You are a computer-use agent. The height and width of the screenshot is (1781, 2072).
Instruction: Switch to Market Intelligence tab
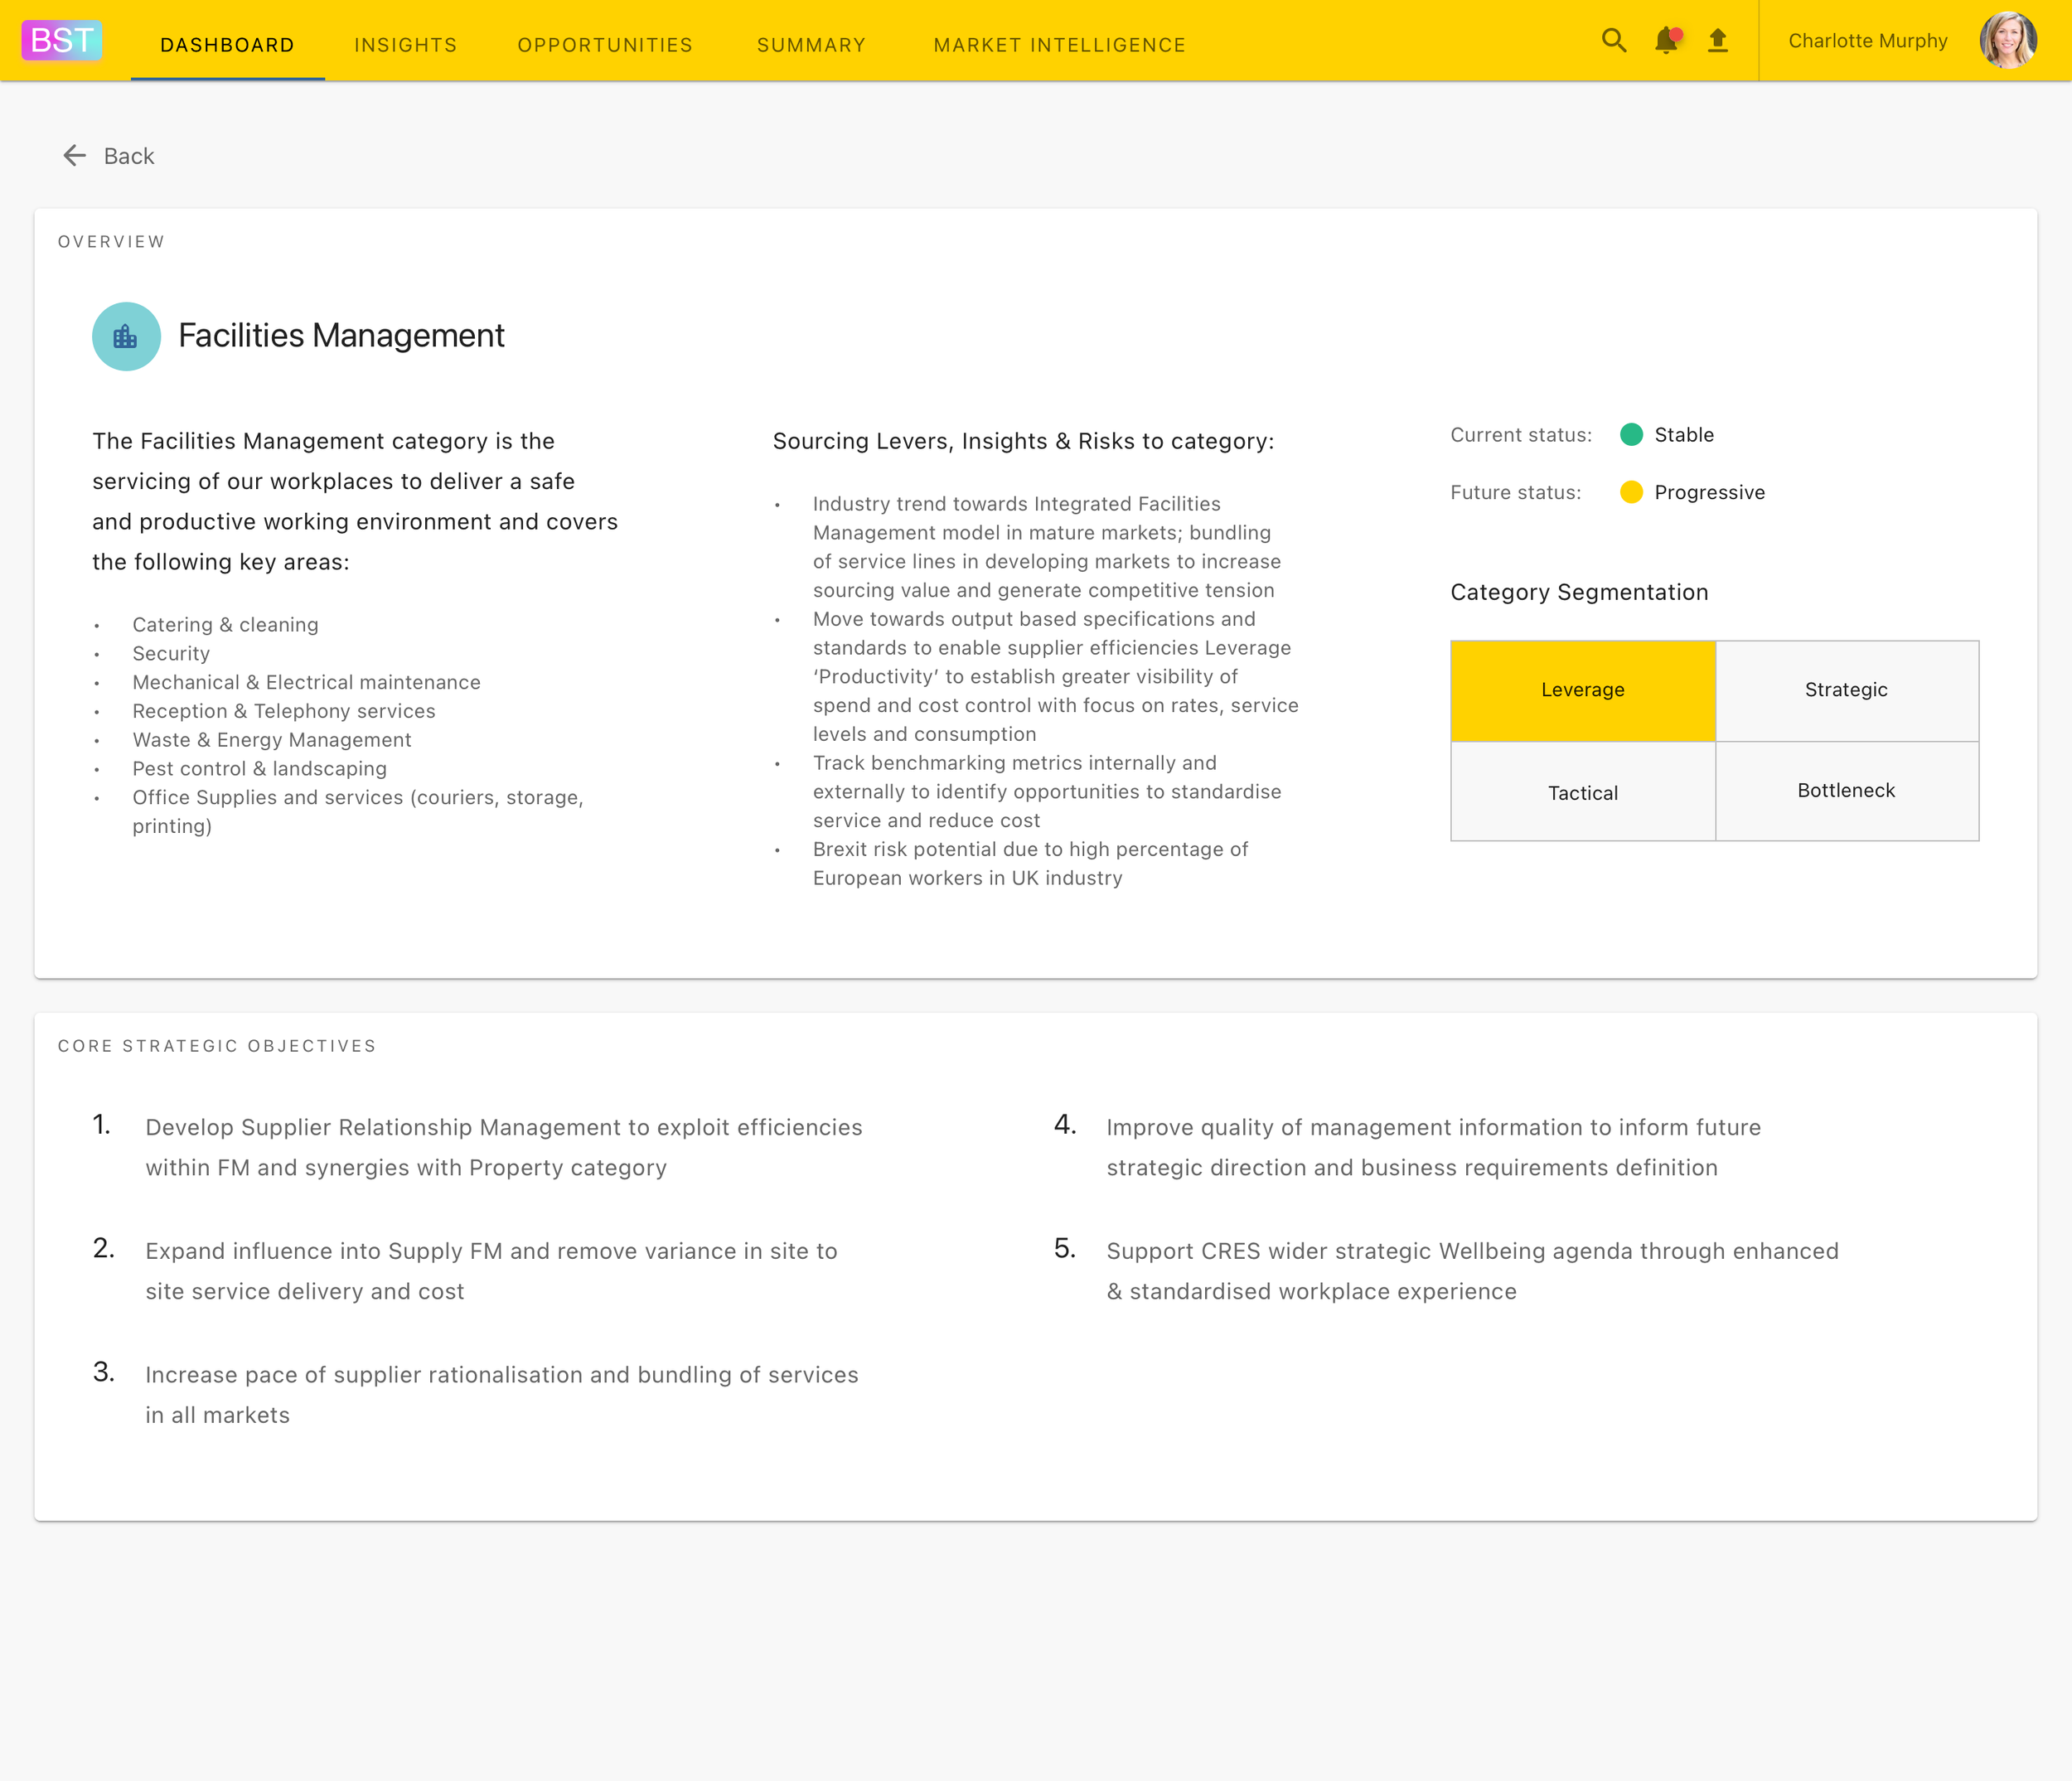pyautogui.click(x=1059, y=45)
